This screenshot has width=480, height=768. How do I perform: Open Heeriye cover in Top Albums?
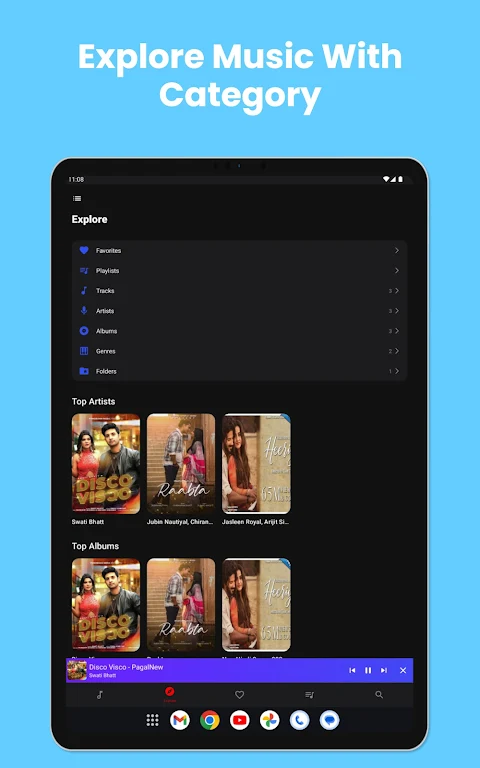coord(256,605)
